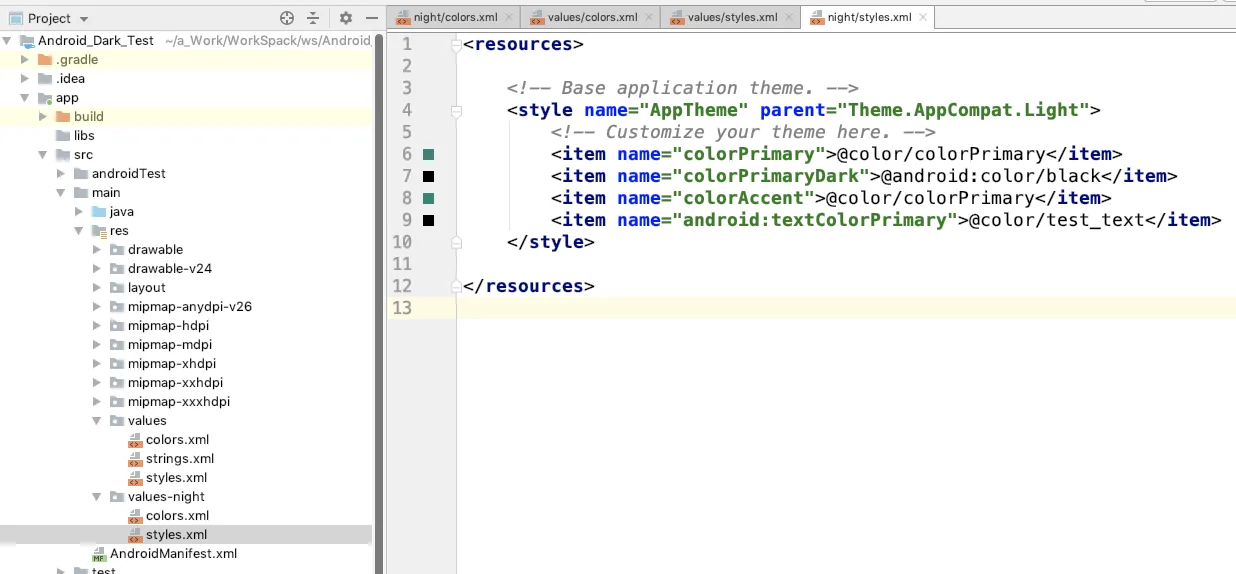Fold the style block on line 4

pyautogui.click(x=457, y=111)
